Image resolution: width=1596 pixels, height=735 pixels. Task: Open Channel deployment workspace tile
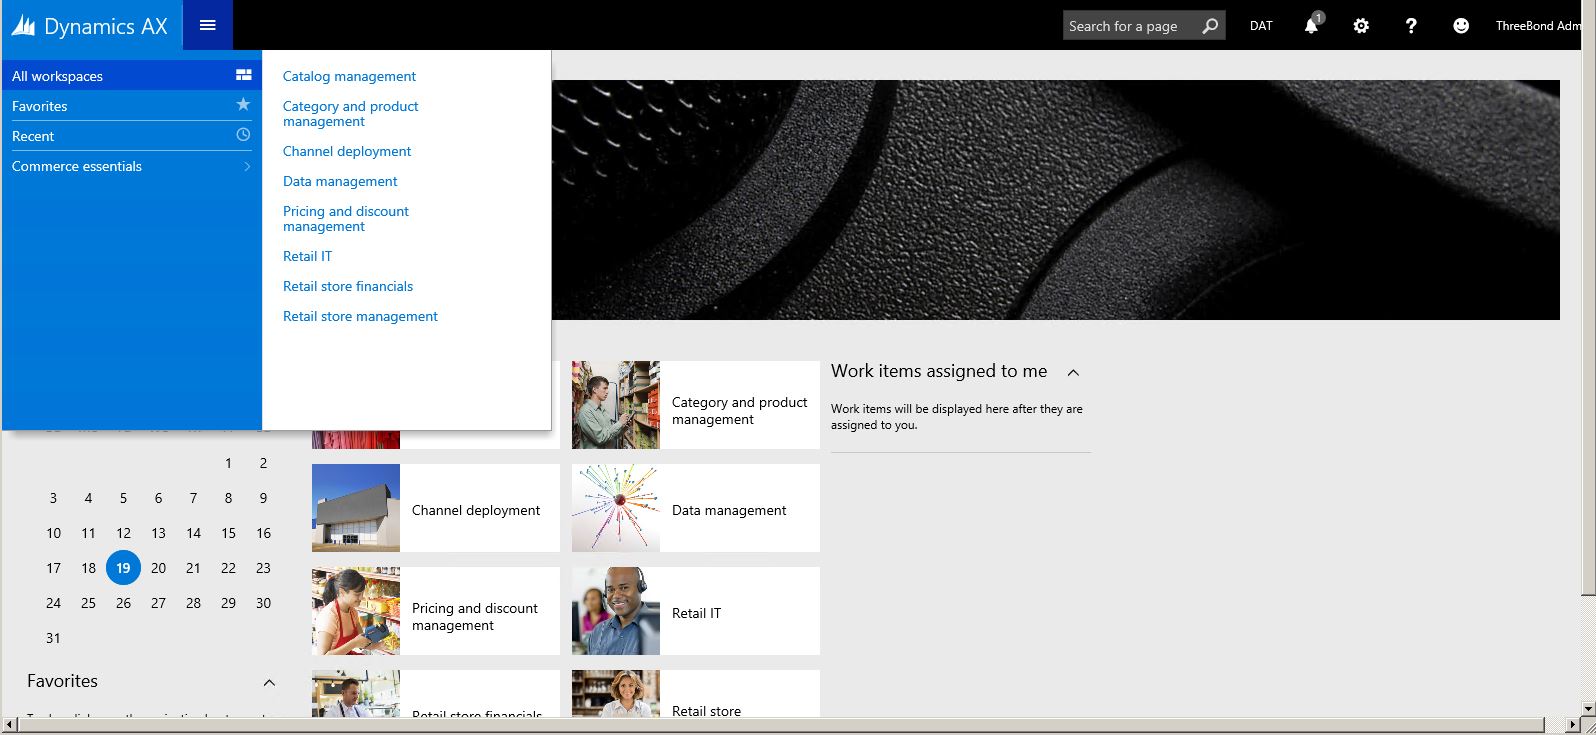pyautogui.click(x=436, y=508)
